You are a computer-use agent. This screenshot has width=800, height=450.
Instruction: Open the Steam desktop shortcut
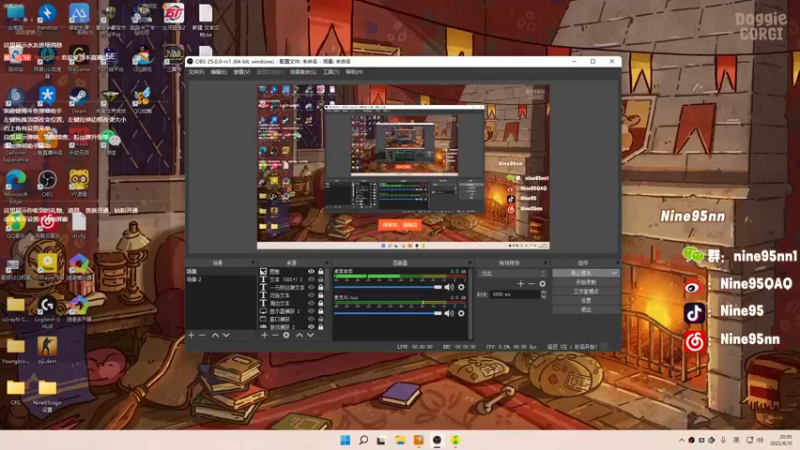[x=79, y=100]
